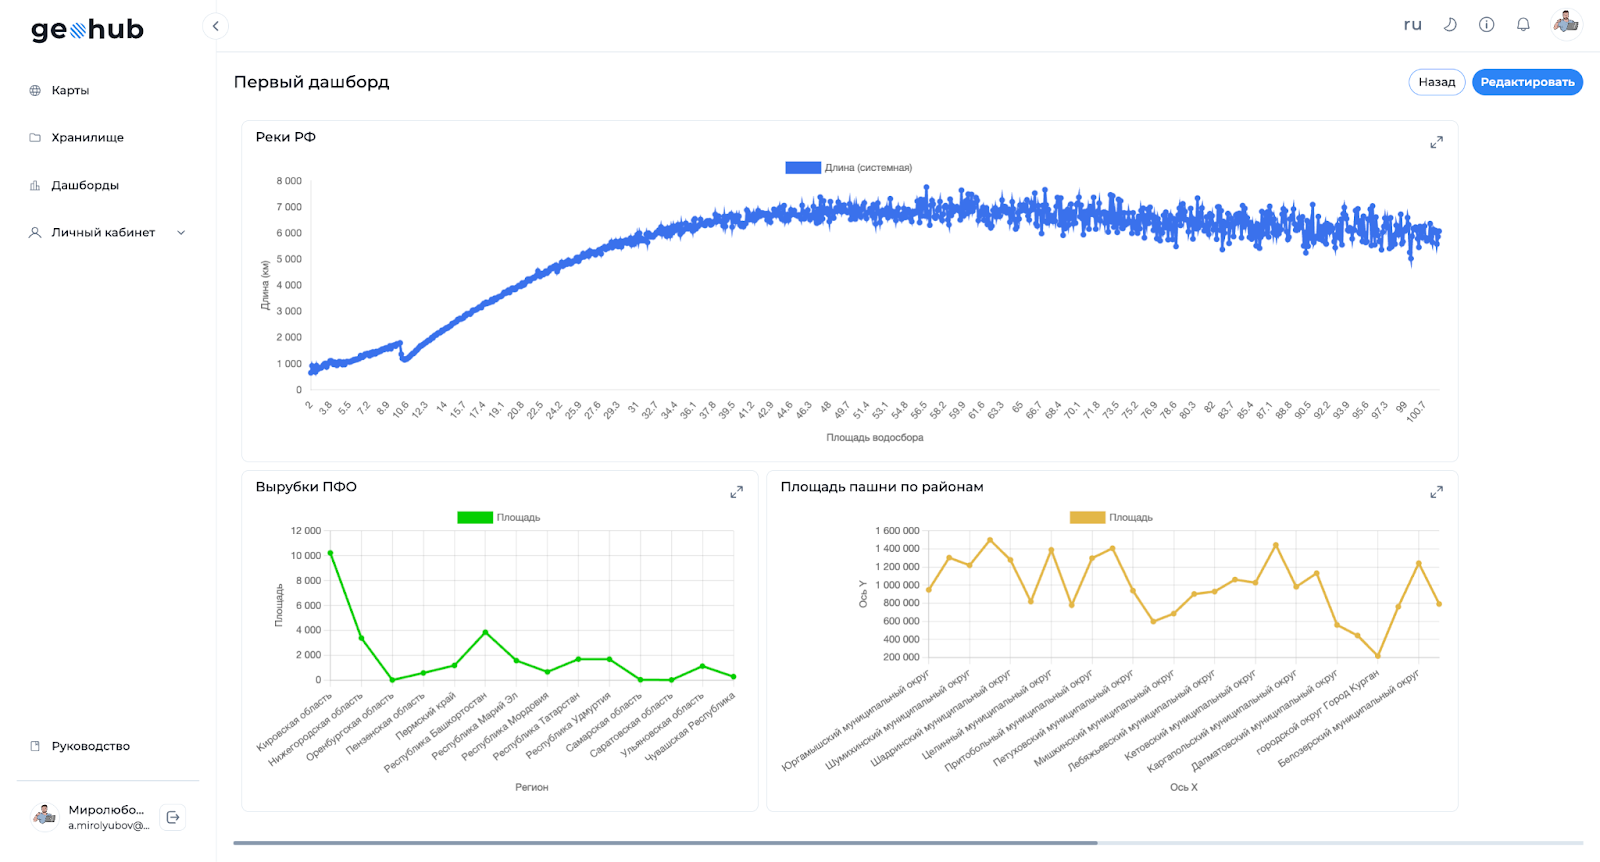Click the Реки РФ widget title
The image size is (1600, 862).
pos(285,137)
